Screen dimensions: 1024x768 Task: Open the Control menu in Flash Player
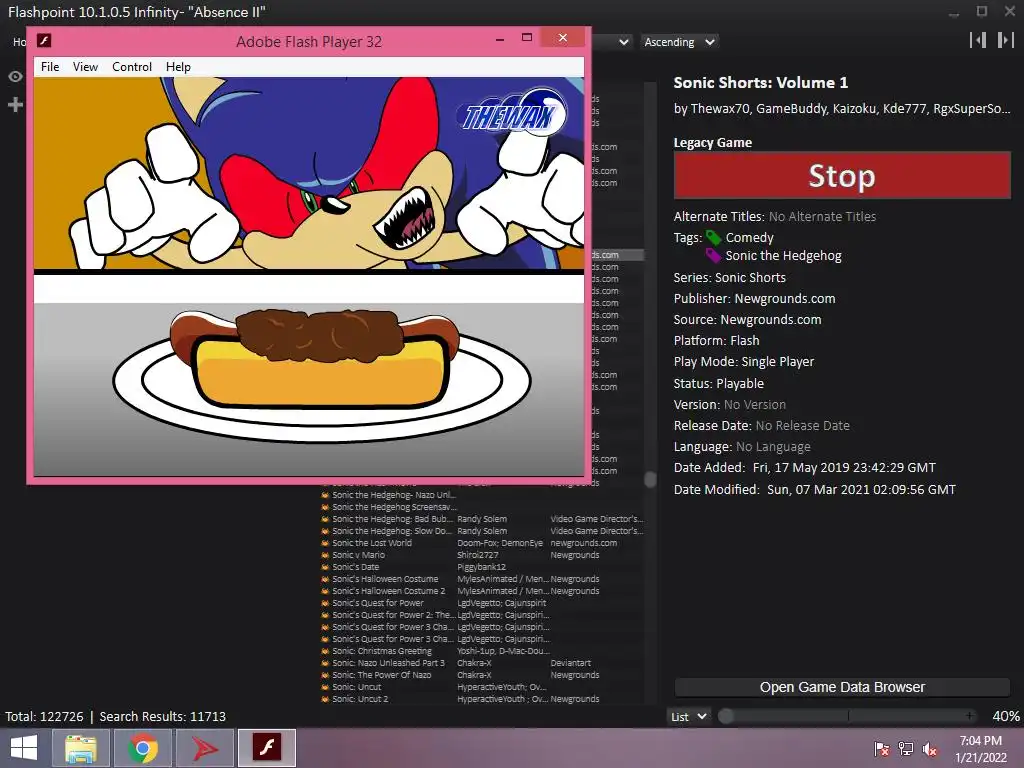coord(132,67)
